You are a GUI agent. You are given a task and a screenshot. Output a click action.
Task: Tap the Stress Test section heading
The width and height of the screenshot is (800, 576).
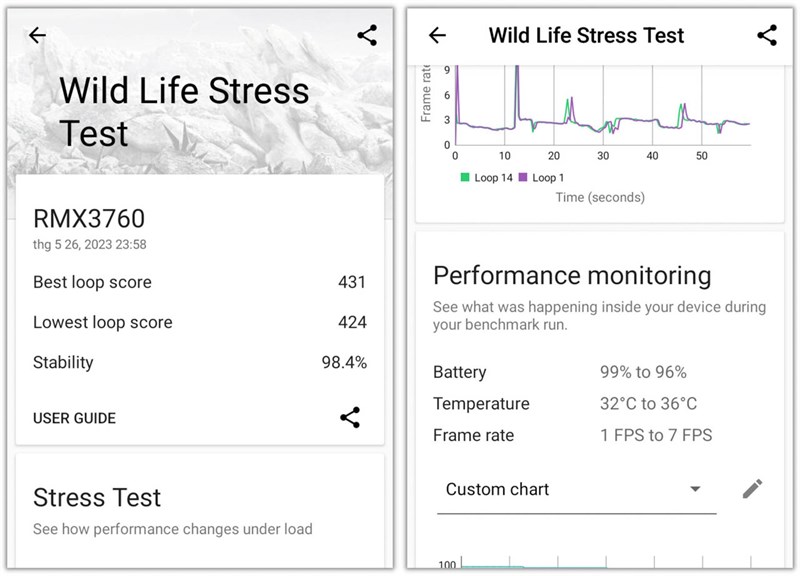tap(97, 497)
